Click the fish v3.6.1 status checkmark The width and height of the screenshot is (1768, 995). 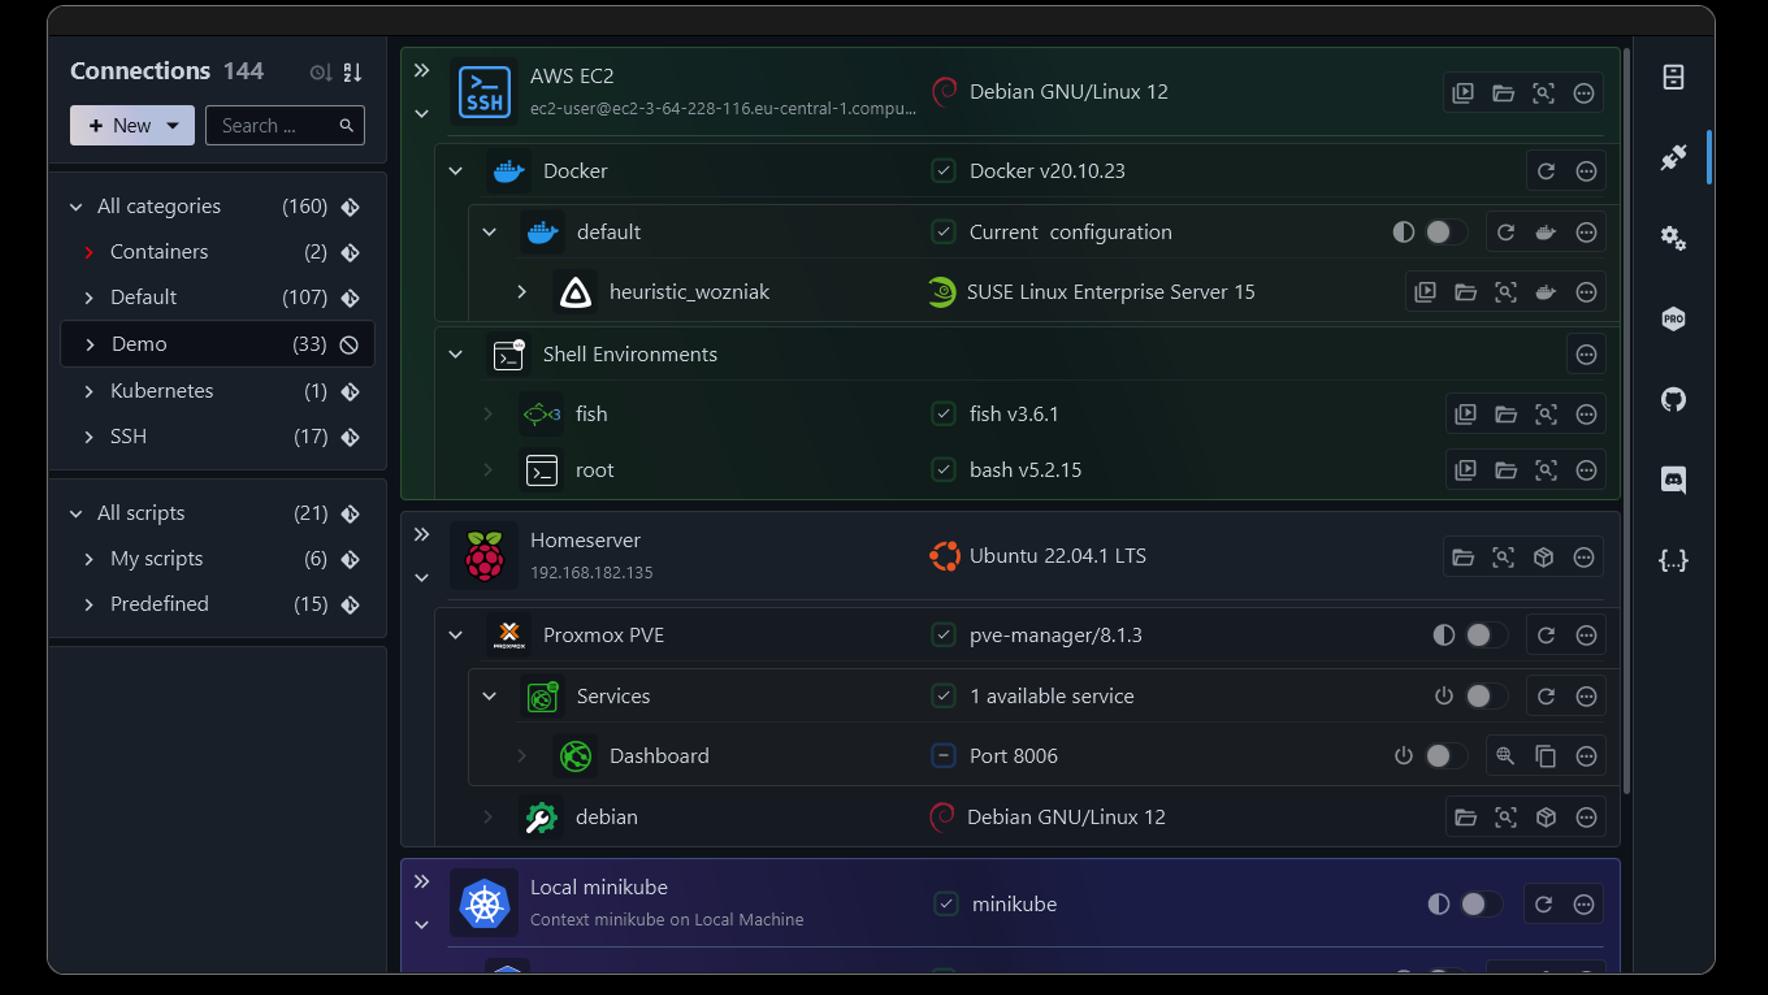tap(943, 414)
